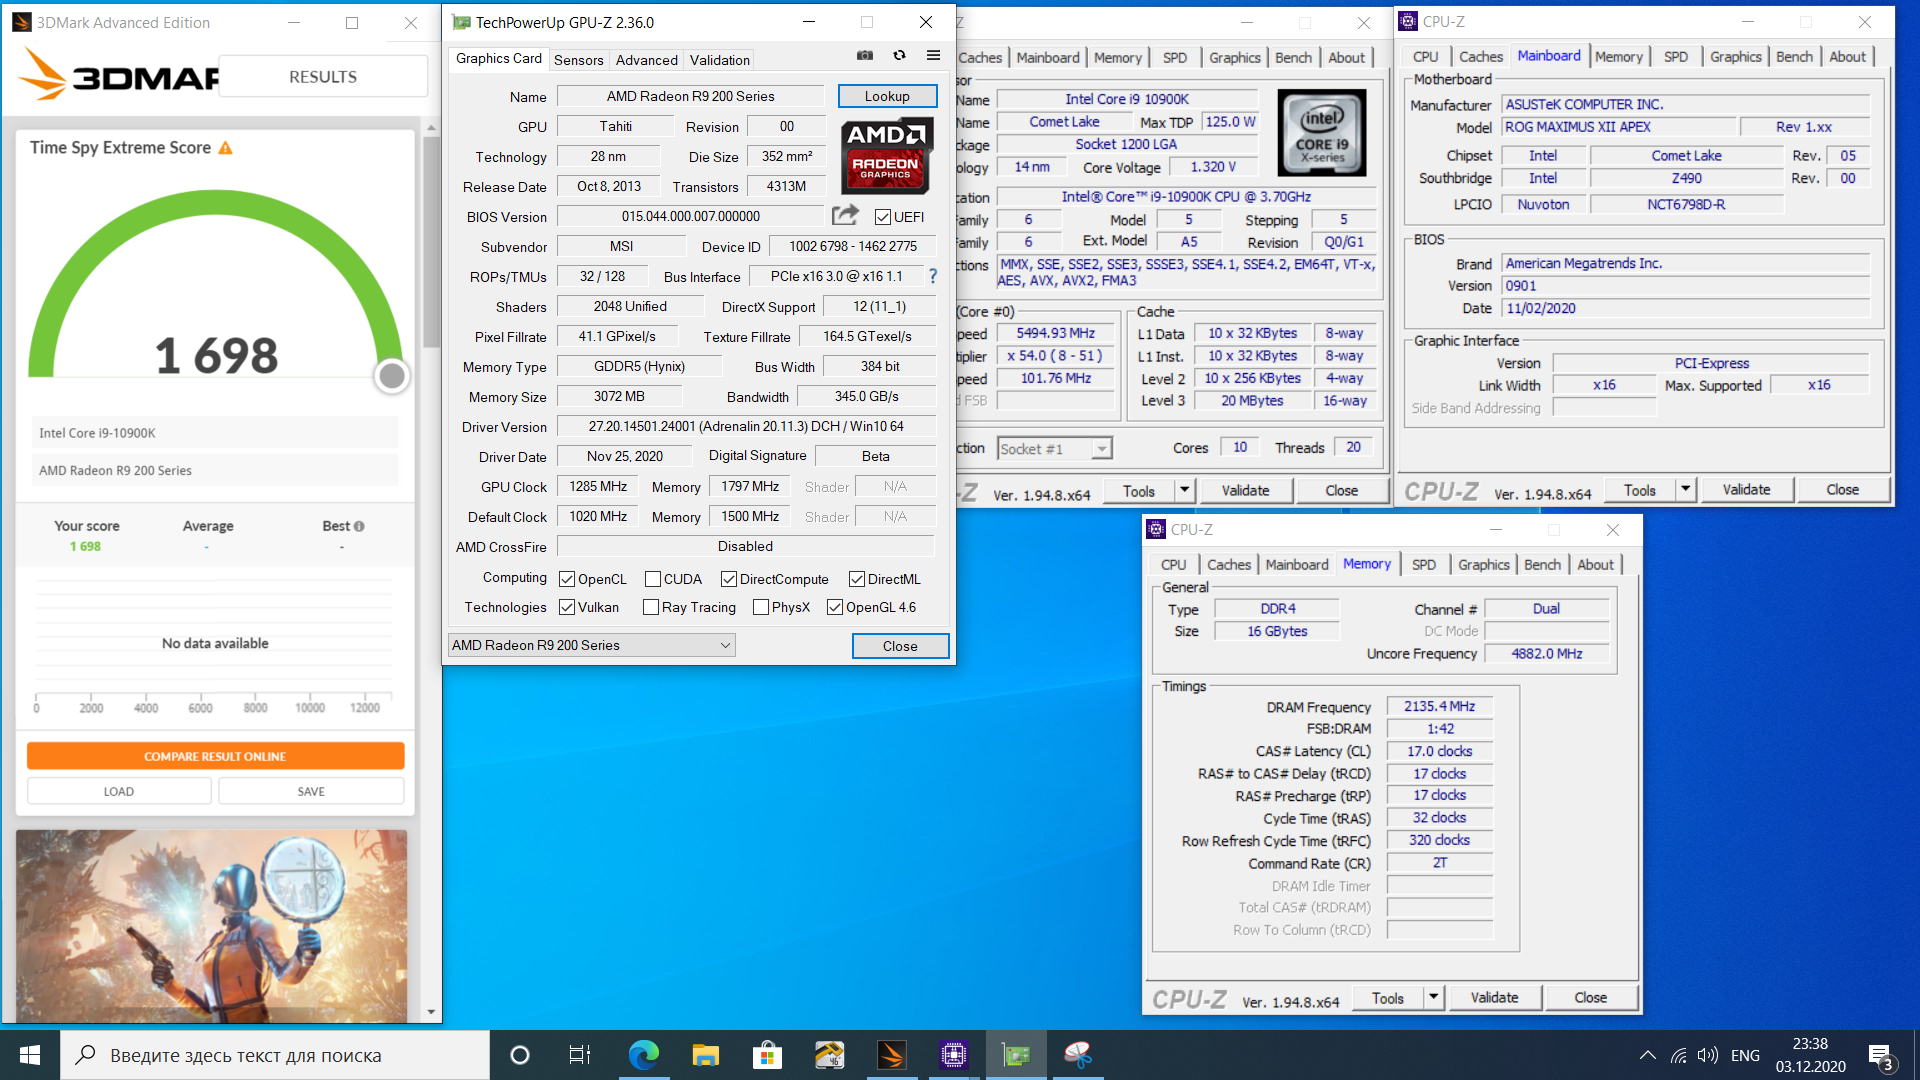
Task: Toggle the OpenCL checkbox
Action: [567, 579]
